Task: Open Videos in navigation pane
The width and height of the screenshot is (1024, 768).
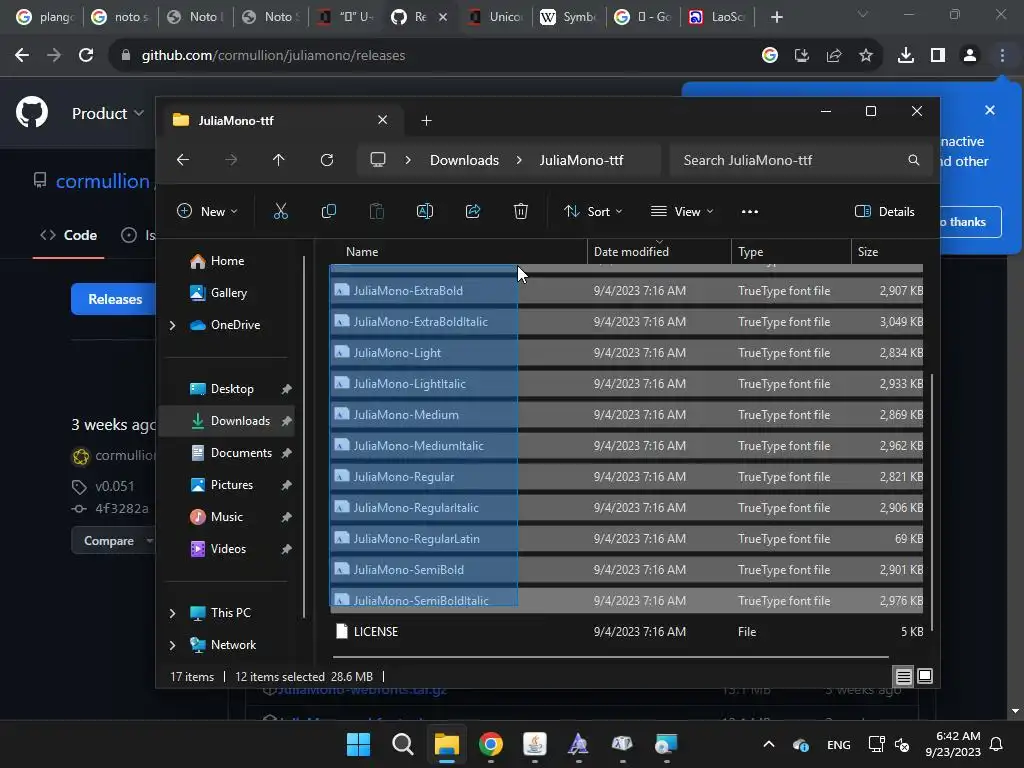Action: coord(227,549)
